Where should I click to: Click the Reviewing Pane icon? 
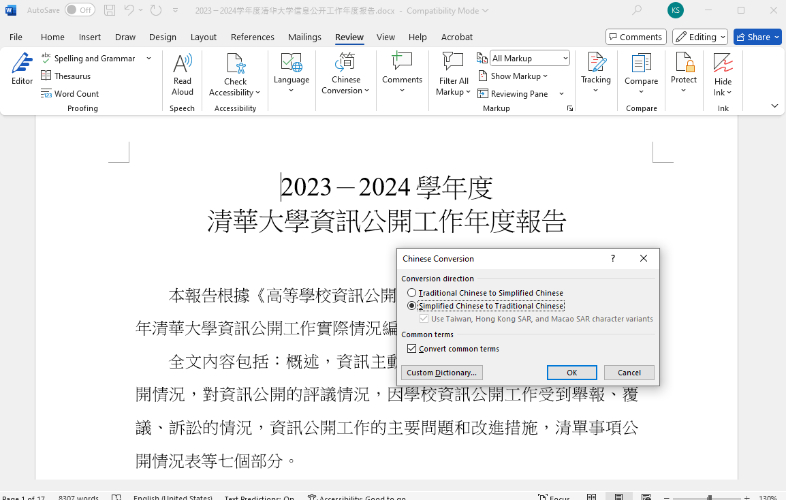coord(483,93)
